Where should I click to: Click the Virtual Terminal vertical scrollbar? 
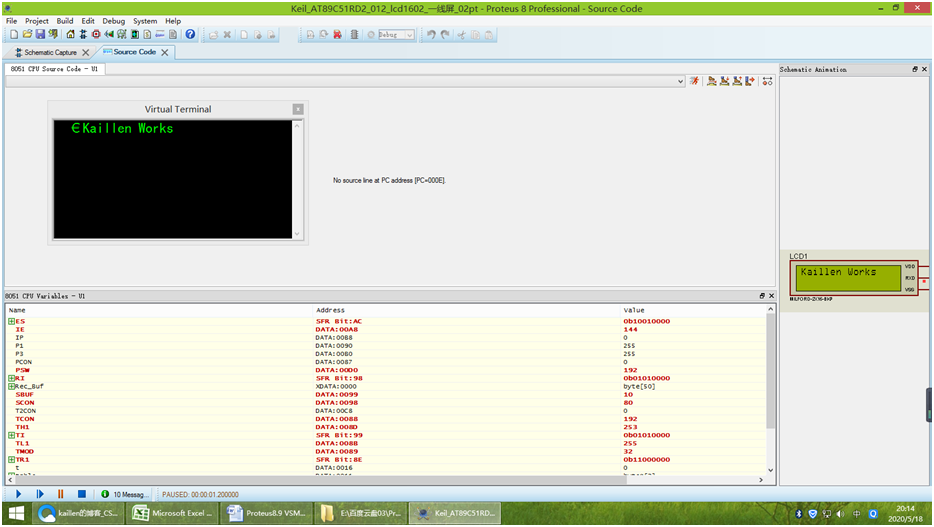point(297,179)
